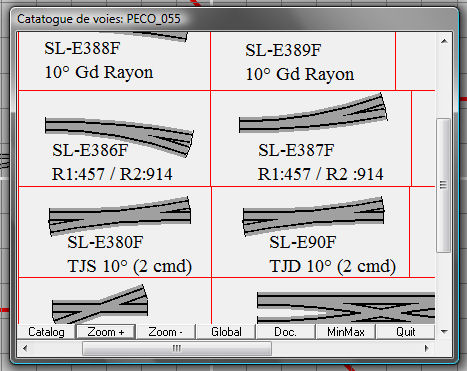Choose the SL-E388F 10° Gd Rayon item
Screen dimensions: 467x371
click(115, 61)
